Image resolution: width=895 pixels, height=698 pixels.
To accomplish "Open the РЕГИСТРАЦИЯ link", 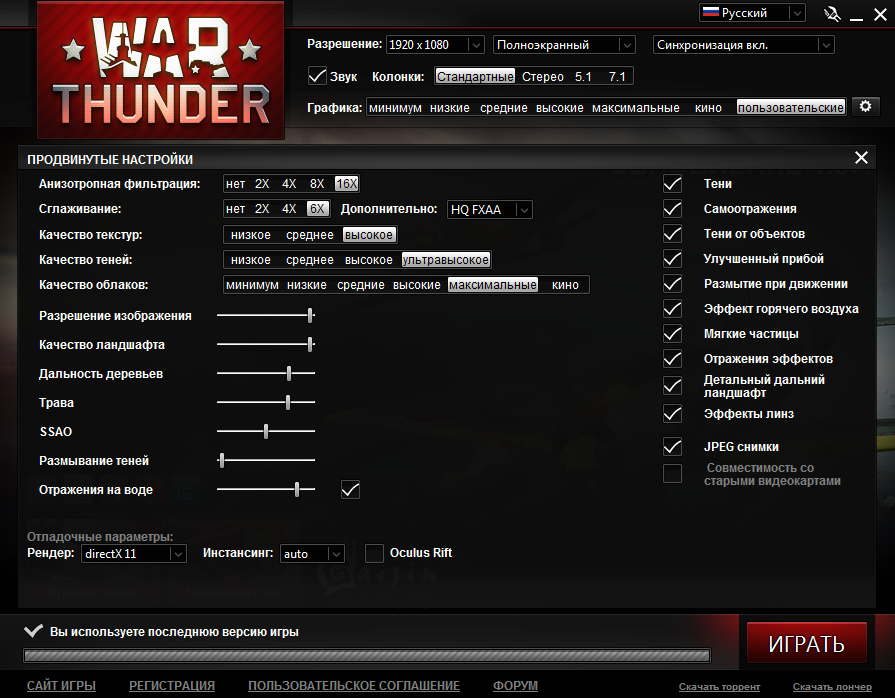I will pos(172,685).
